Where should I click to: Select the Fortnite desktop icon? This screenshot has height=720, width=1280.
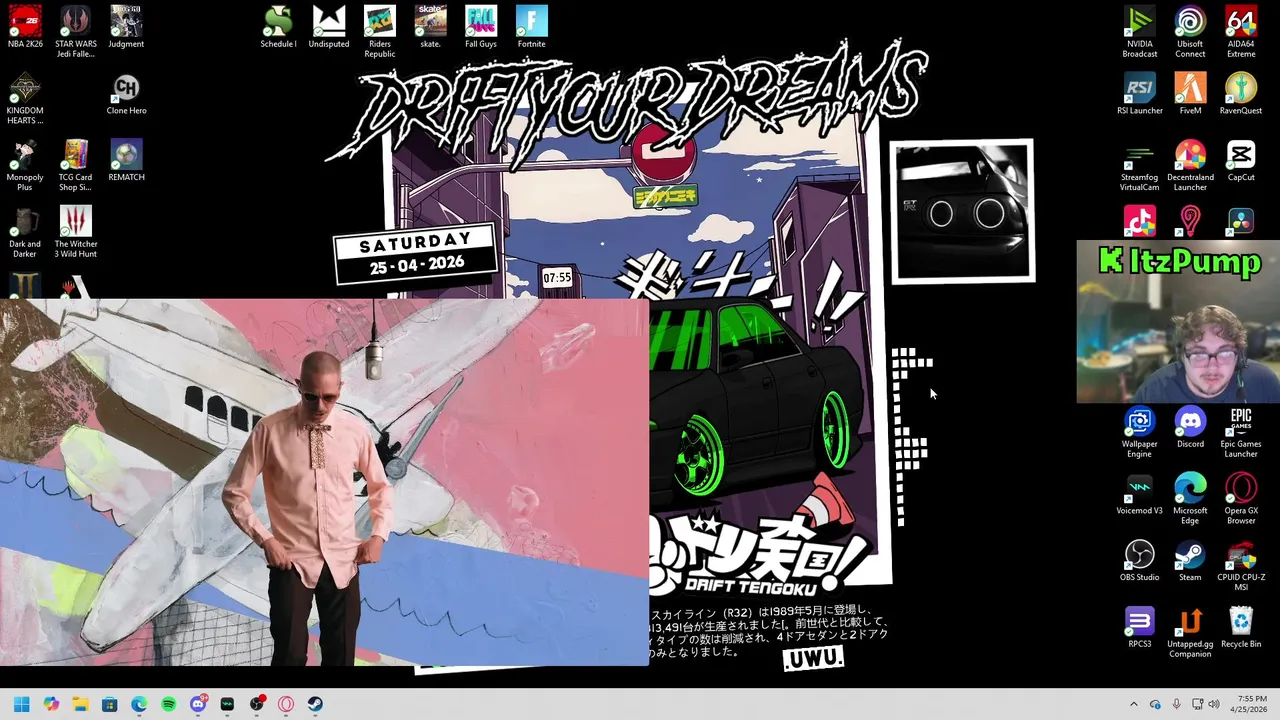pos(532,27)
